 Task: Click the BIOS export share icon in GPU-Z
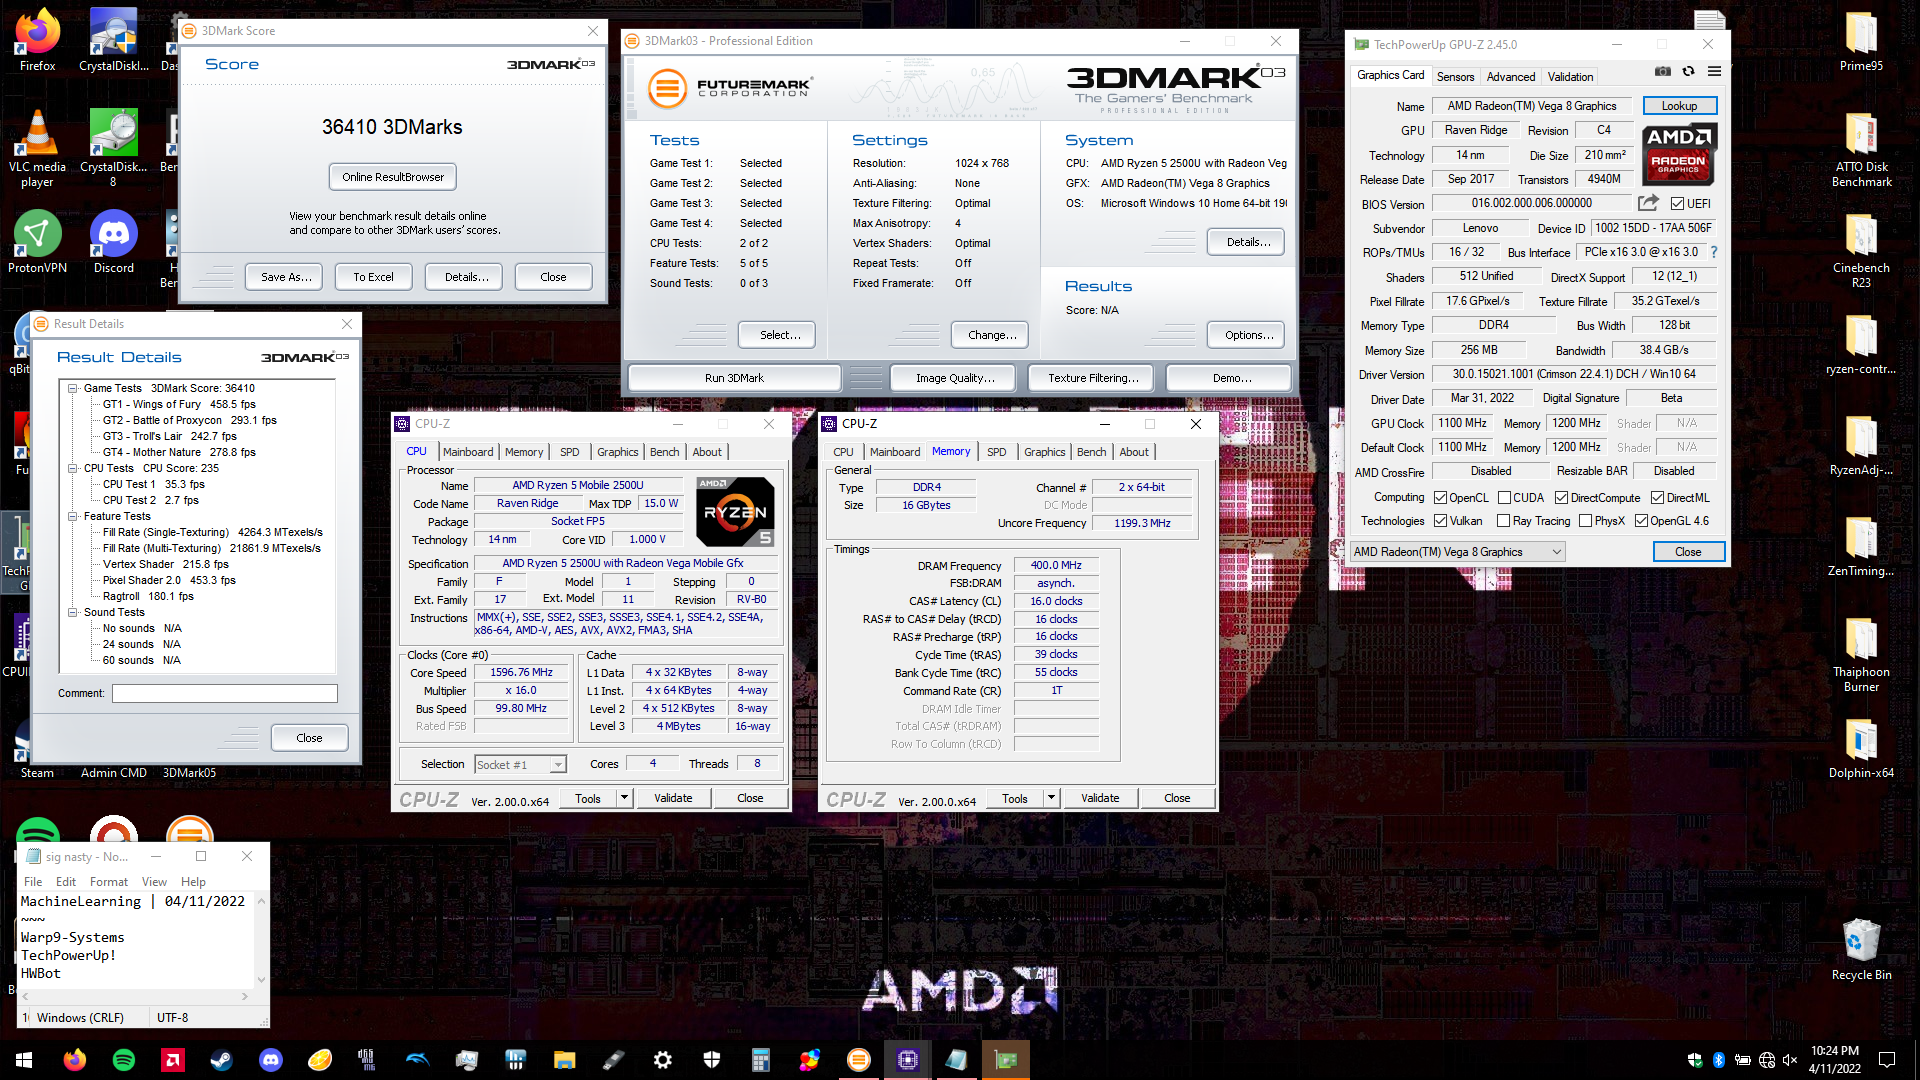1648,203
